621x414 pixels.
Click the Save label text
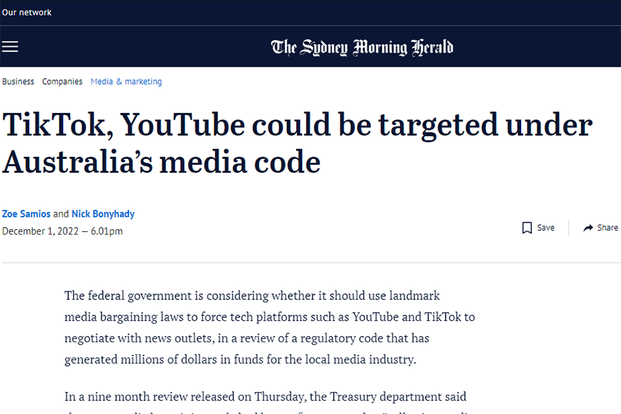(545, 228)
